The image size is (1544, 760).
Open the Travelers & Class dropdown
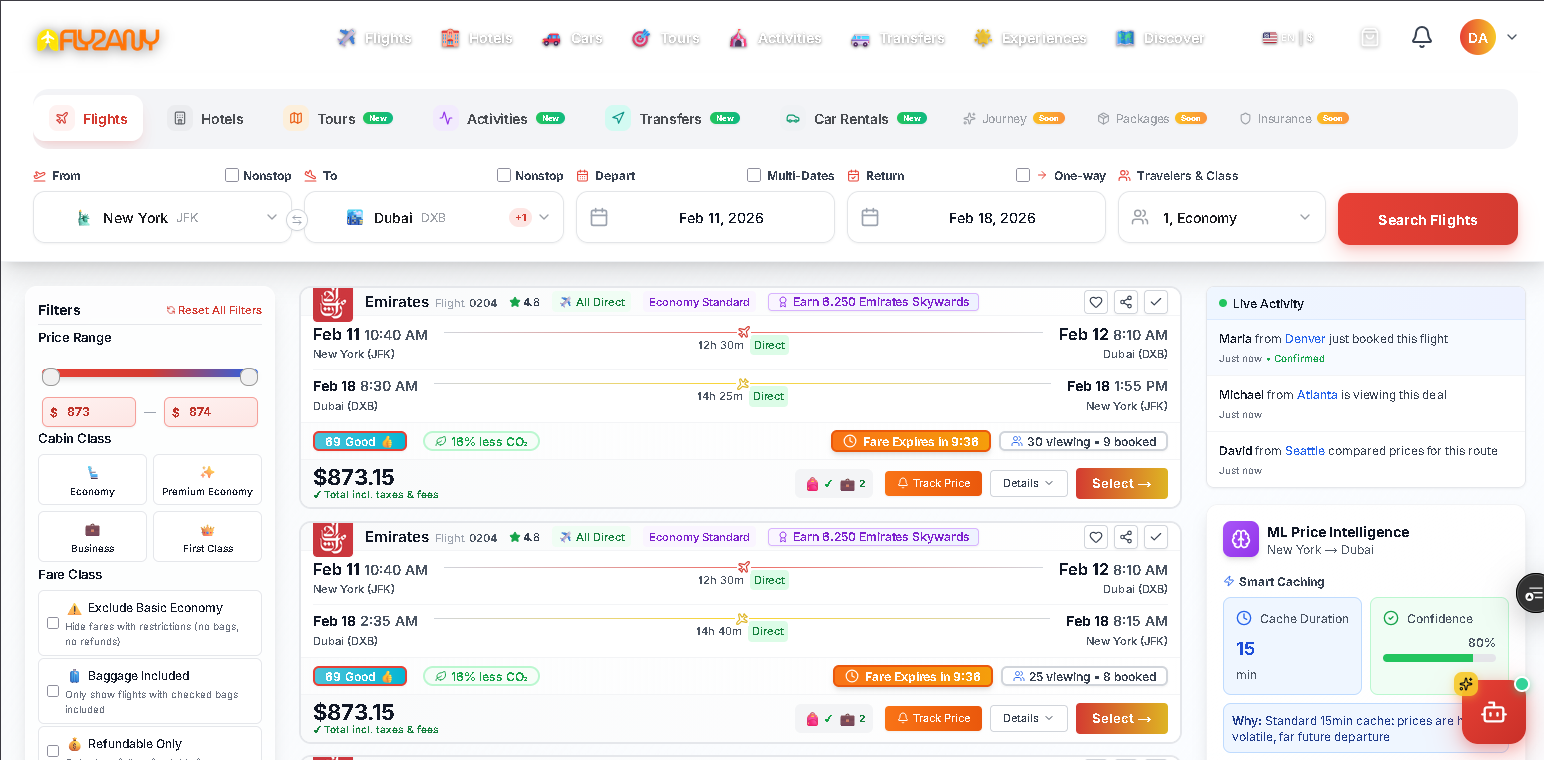[x=1221, y=217]
